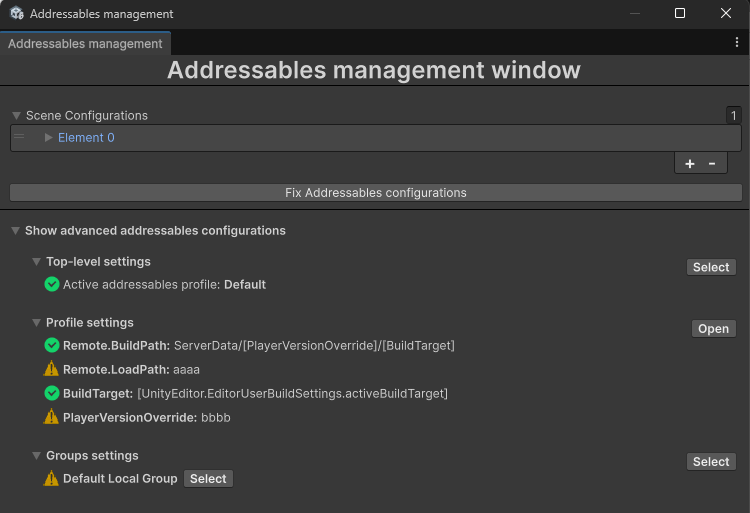Collapse the Top-level settings section
This screenshot has width=750, height=513.
pos(37,262)
